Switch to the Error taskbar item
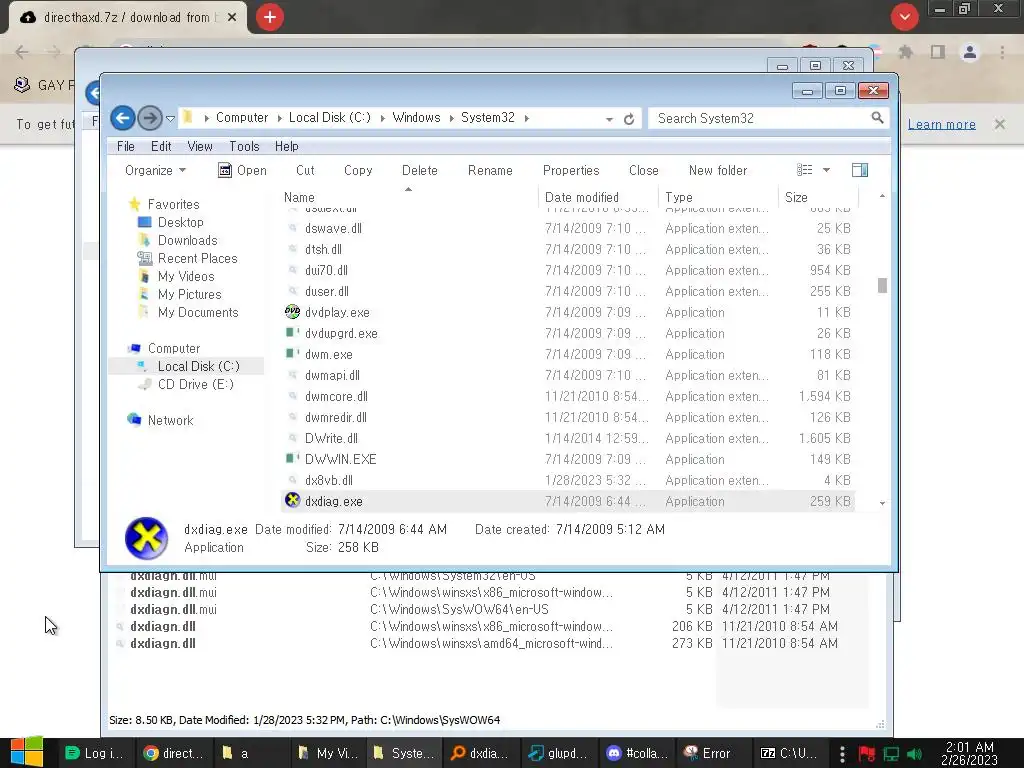 707,753
